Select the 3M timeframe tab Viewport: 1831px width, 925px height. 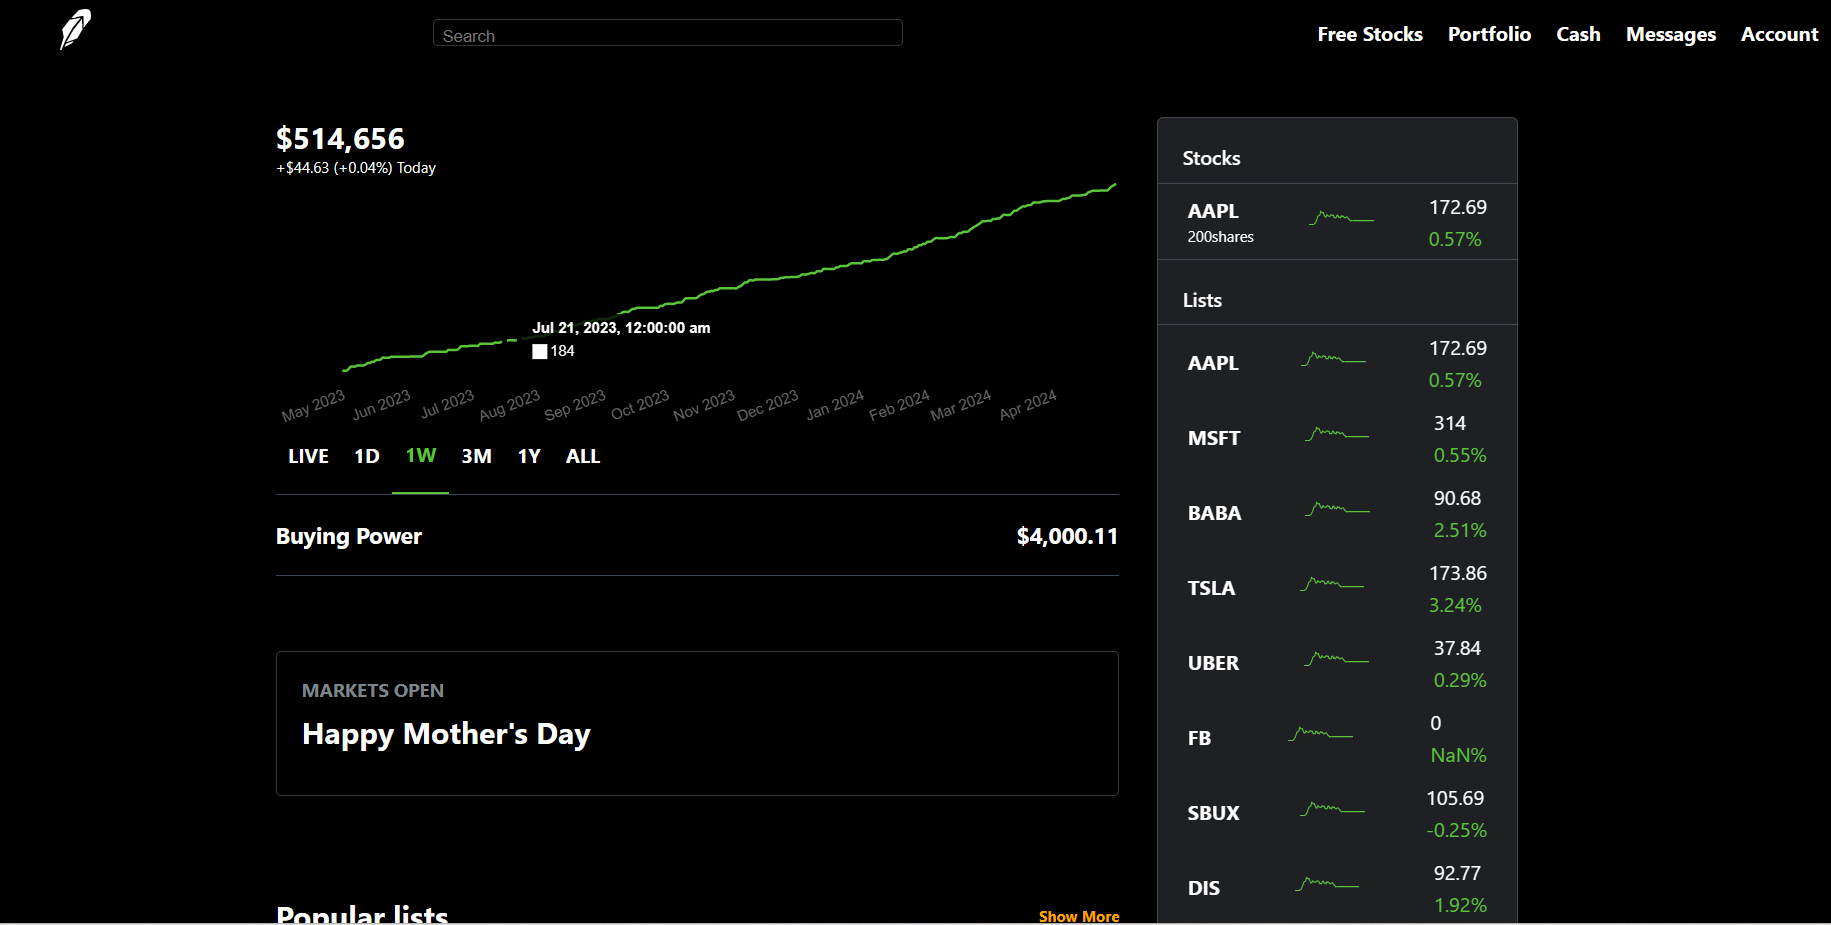point(476,456)
